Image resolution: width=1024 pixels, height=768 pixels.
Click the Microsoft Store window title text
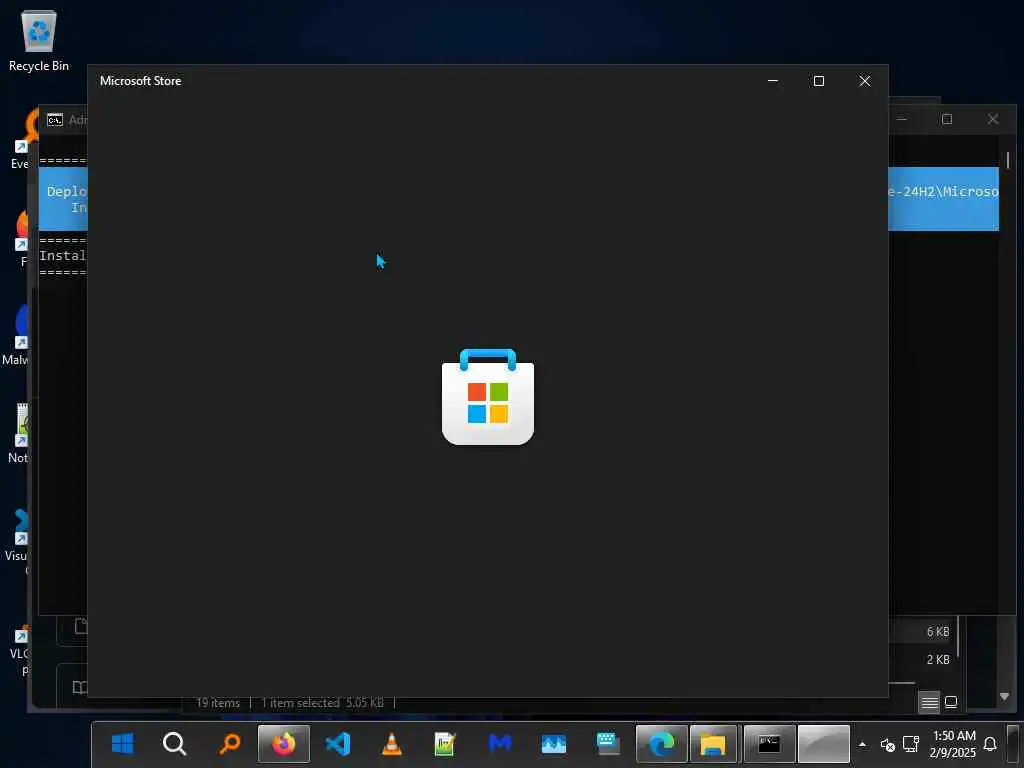[x=140, y=81]
